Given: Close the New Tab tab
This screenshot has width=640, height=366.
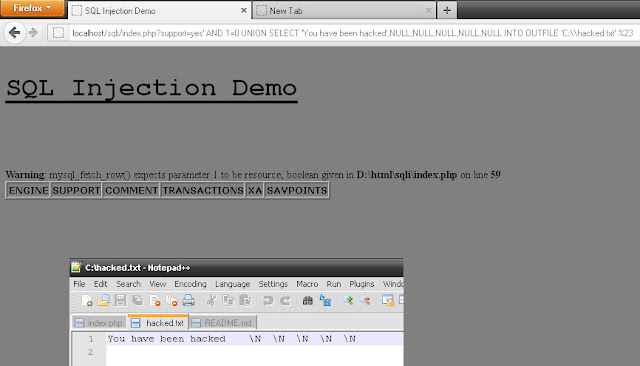Looking at the screenshot, I should pyautogui.click(x=428, y=11).
